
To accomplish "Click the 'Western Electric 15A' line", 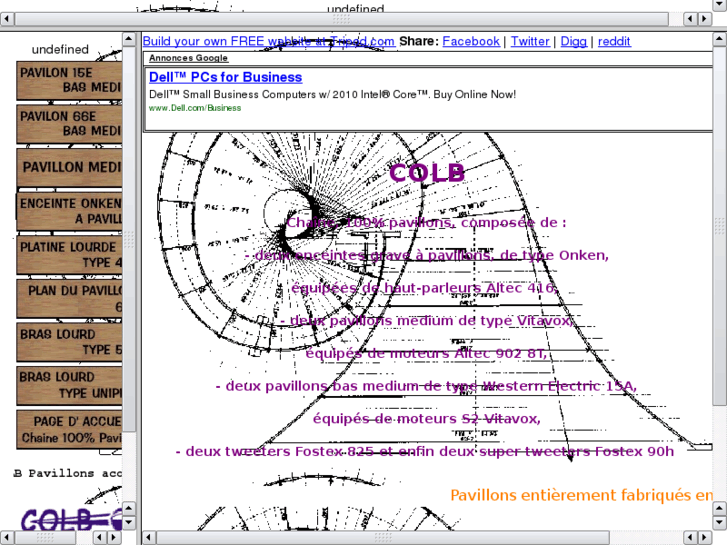I will 427,386.
